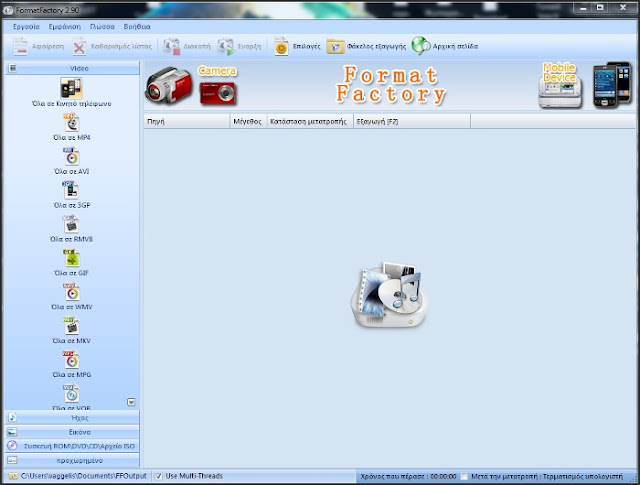The width and height of the screenshot is (640, 485).
Task: Click the Καθαρισμός λίστας red X icon
Action: (79, 47)
